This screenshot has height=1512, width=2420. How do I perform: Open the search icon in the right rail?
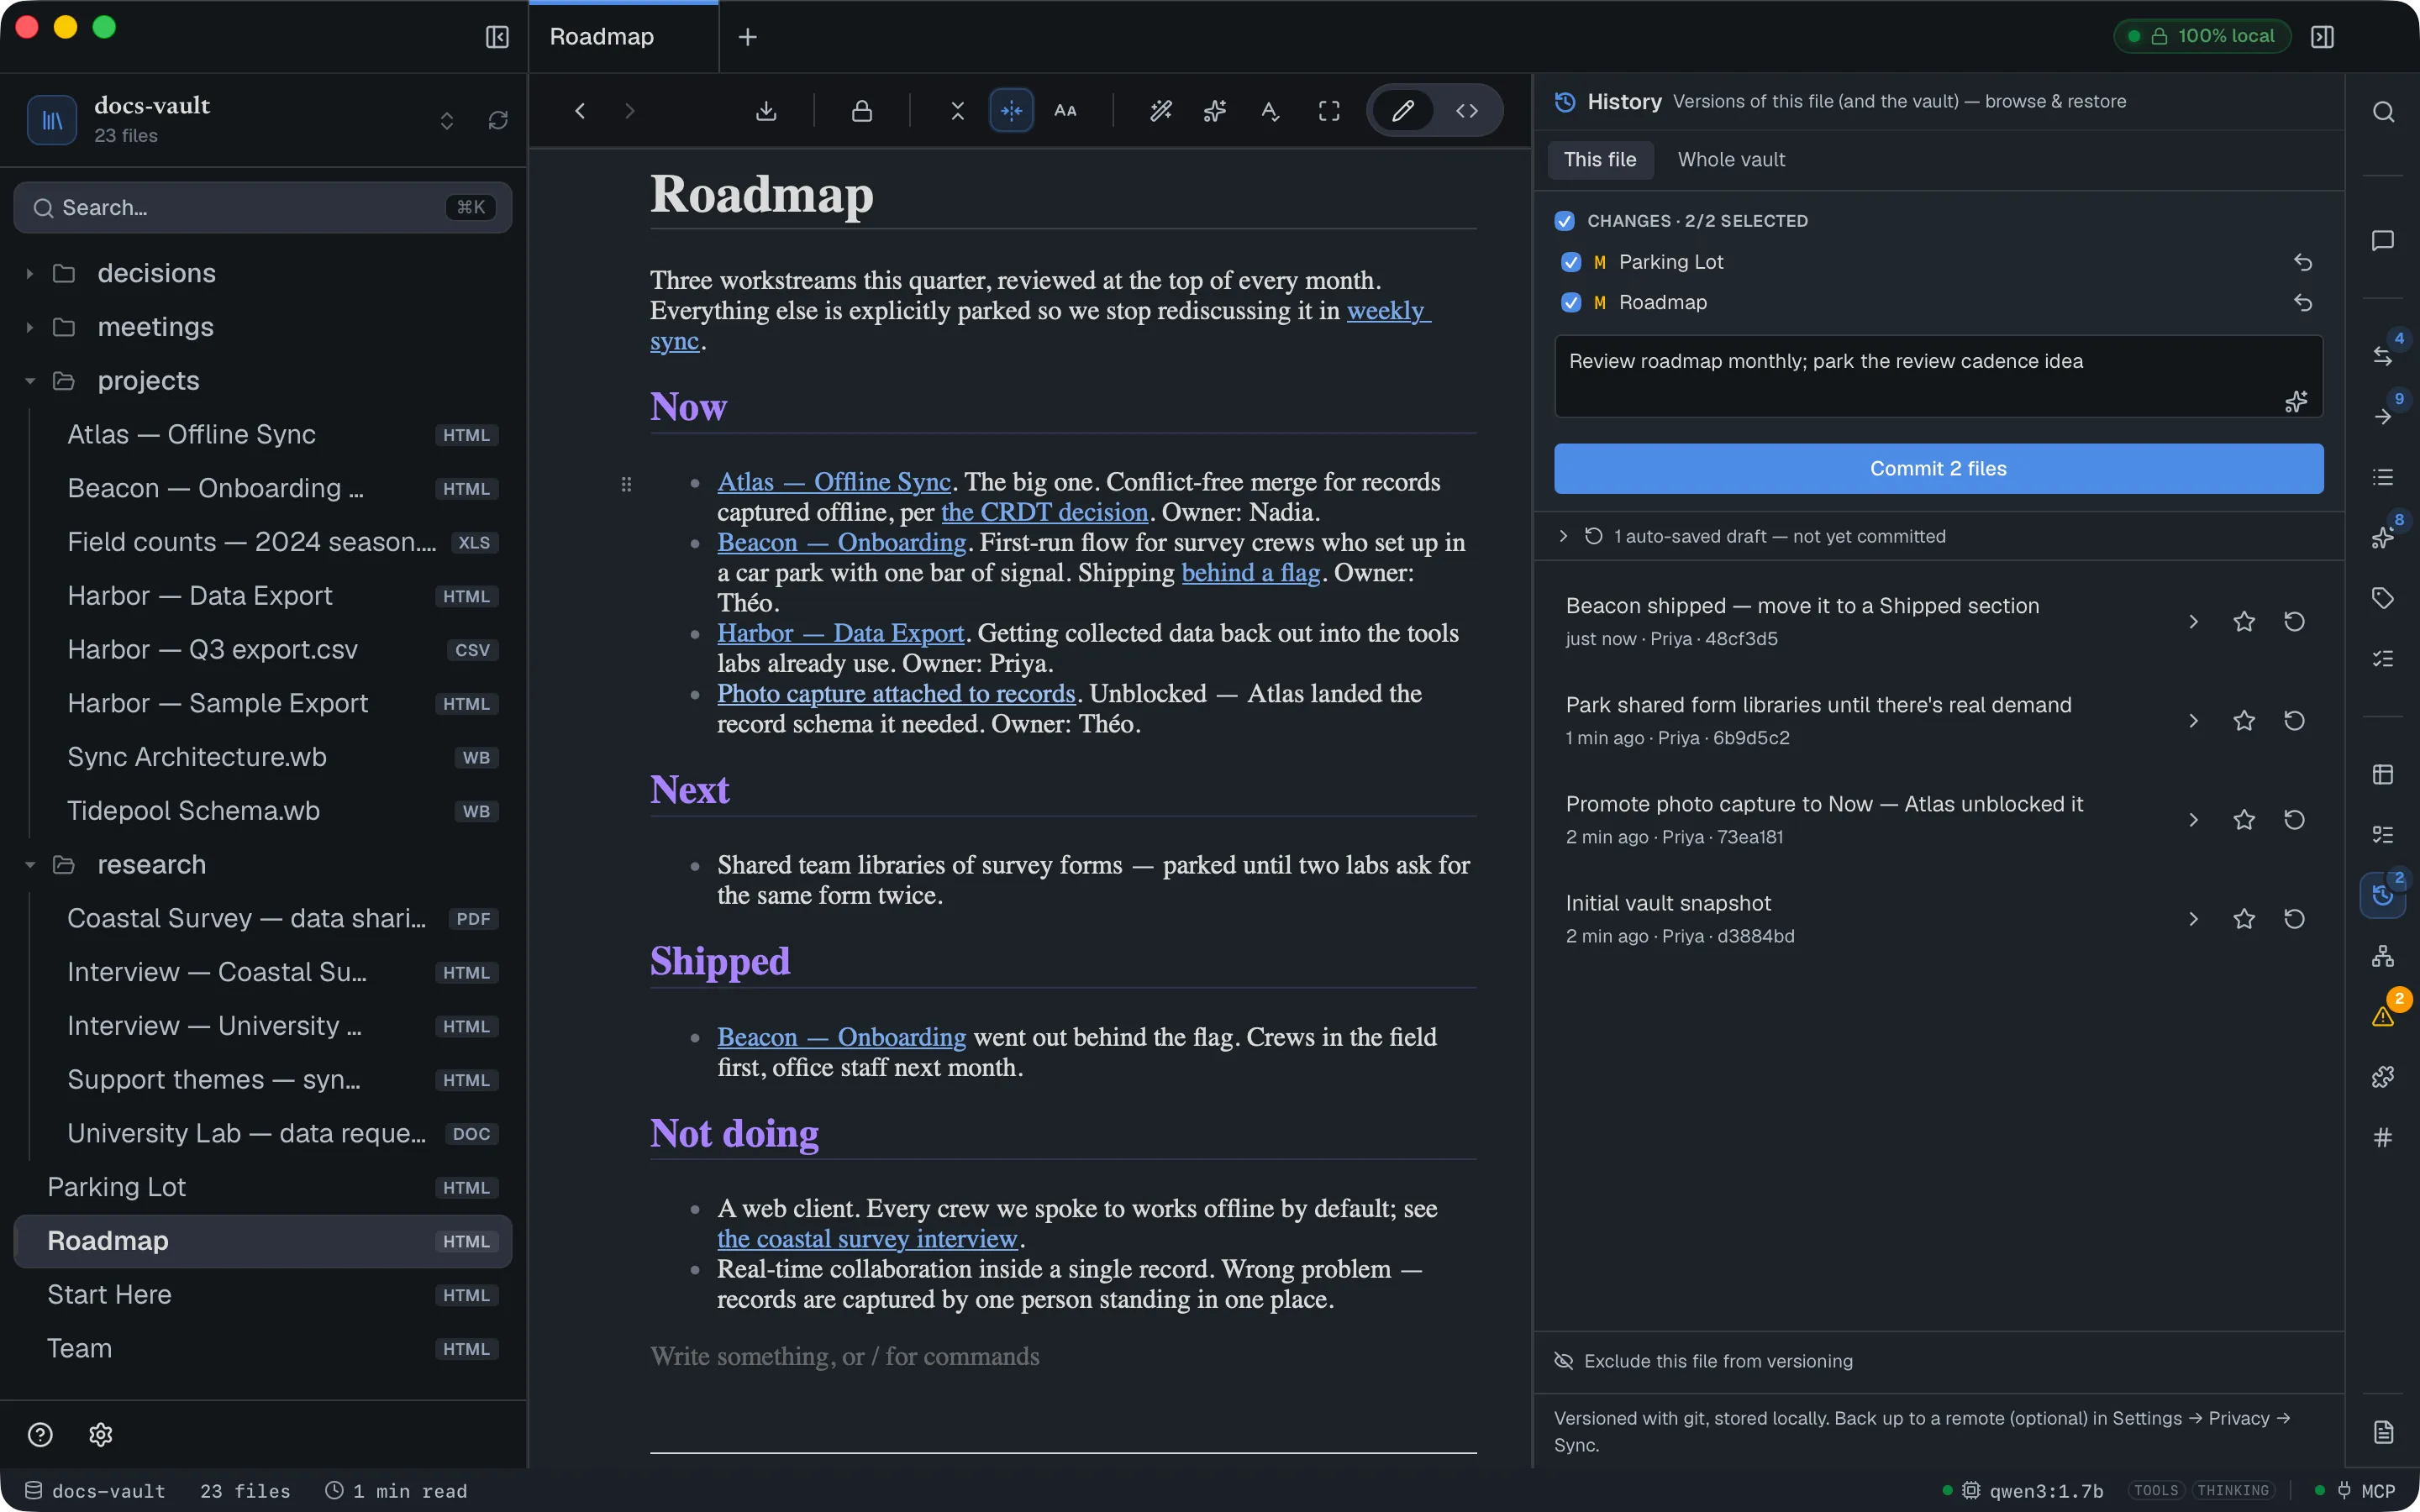pos(2383,112)
